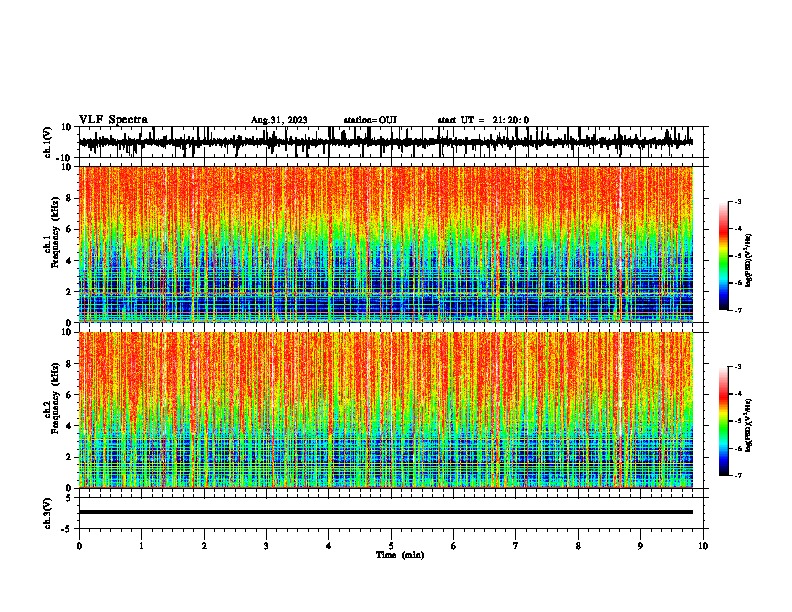Image resolution: width=792 pixels, height=612 pixels.
Task: Click the '-3' label on ch.1 color scale
Action: 738,202
